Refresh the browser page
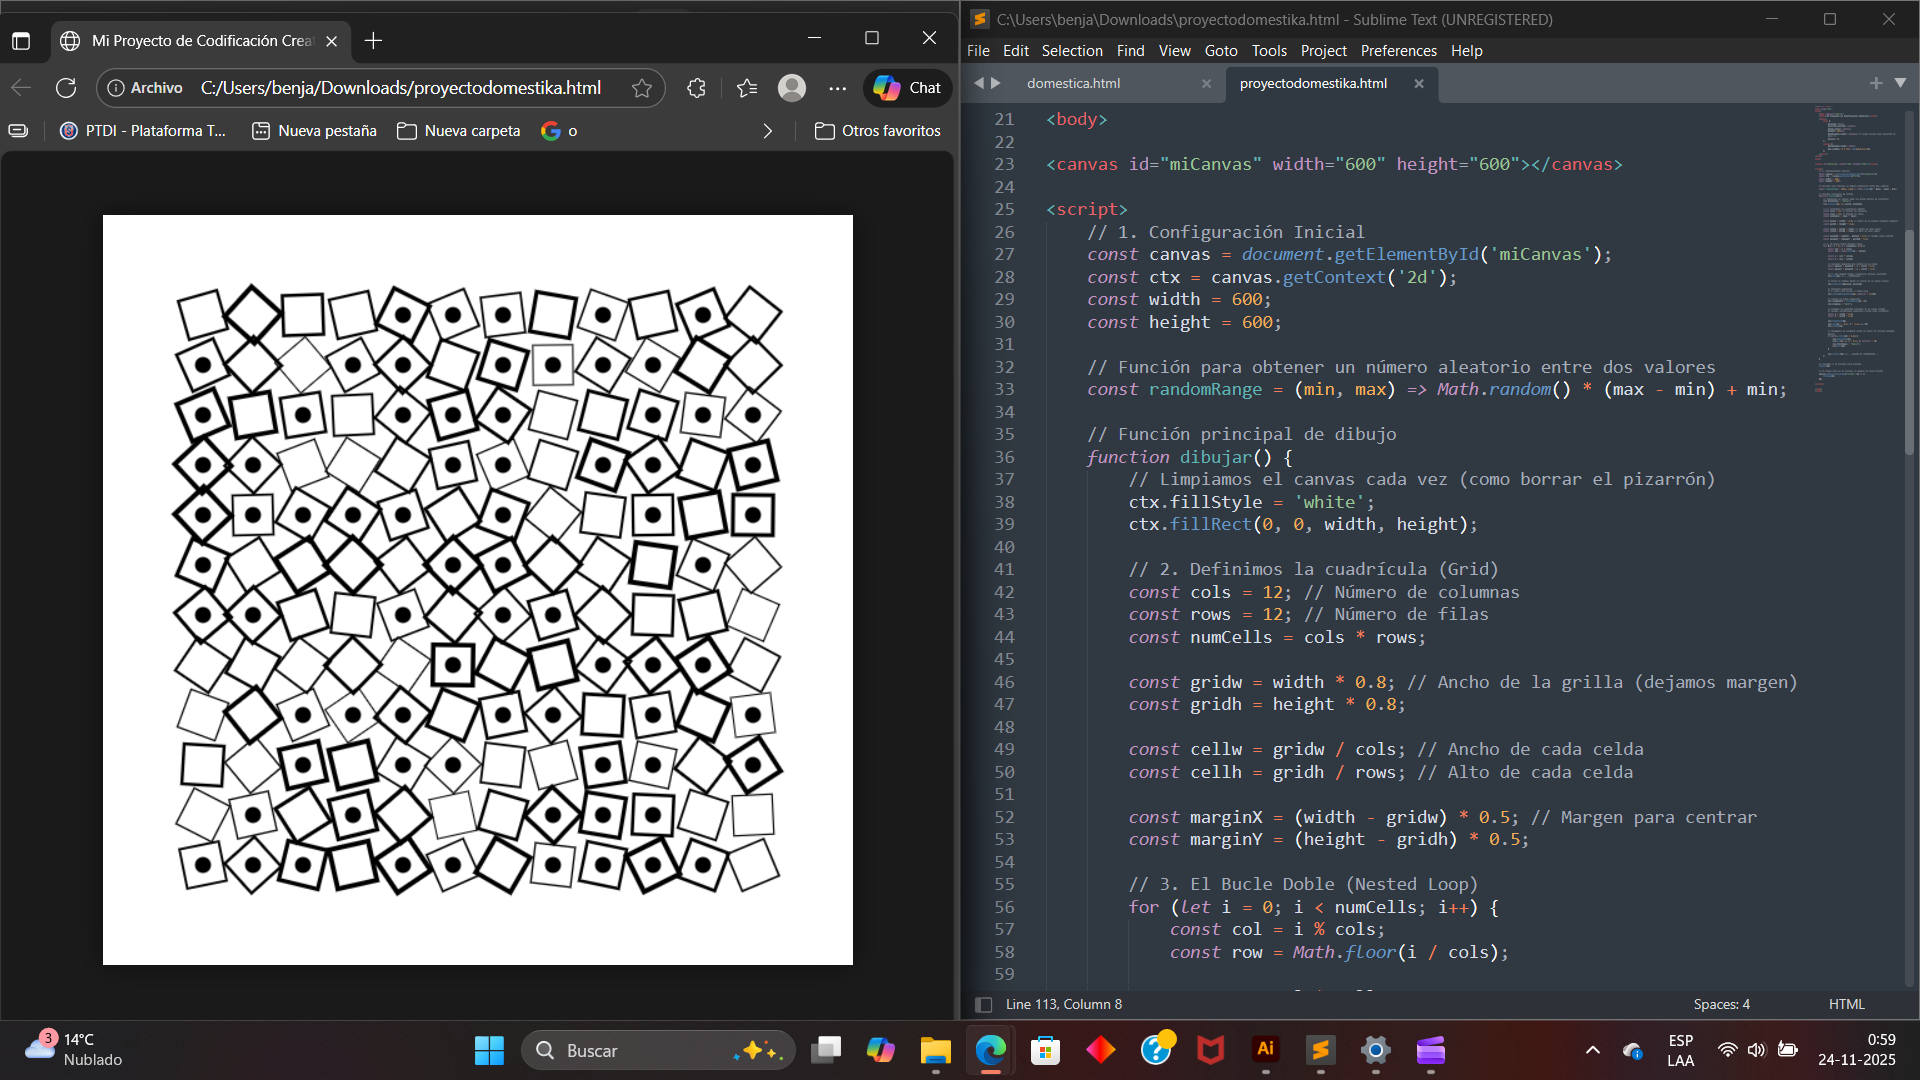1920x1080 pixels. click(66, 88)
